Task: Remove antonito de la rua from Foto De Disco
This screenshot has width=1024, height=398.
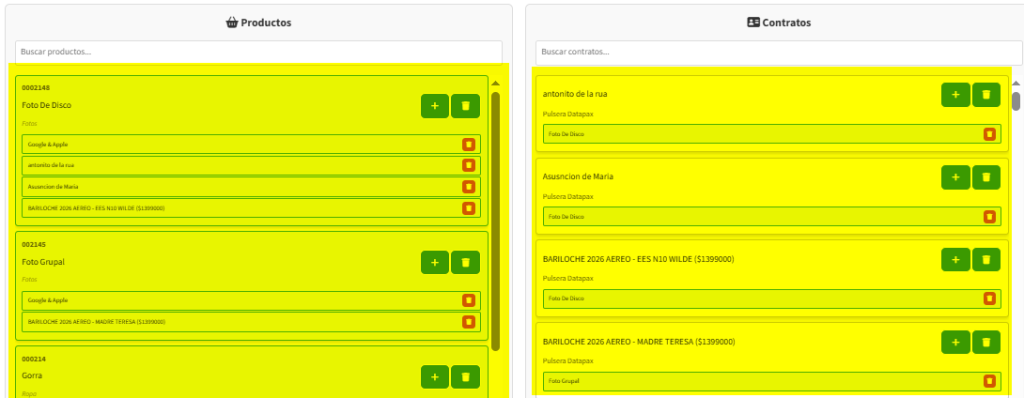Action: click(468, 165)
